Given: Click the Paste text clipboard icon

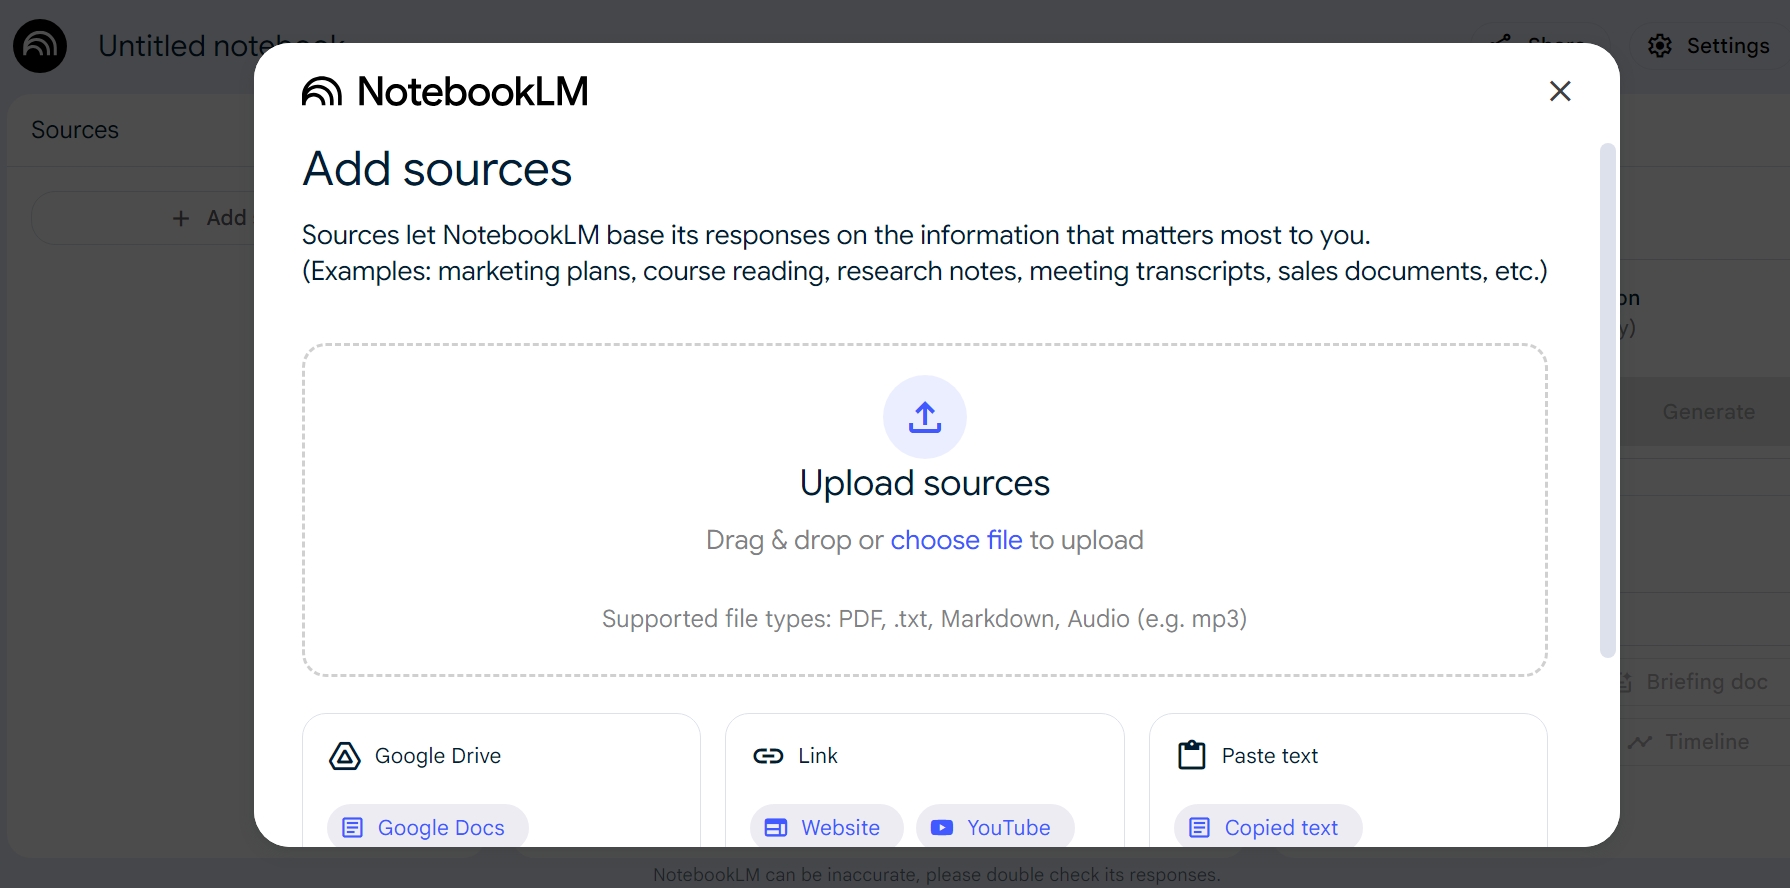Looking at the screenshot, I should 1192,755.
